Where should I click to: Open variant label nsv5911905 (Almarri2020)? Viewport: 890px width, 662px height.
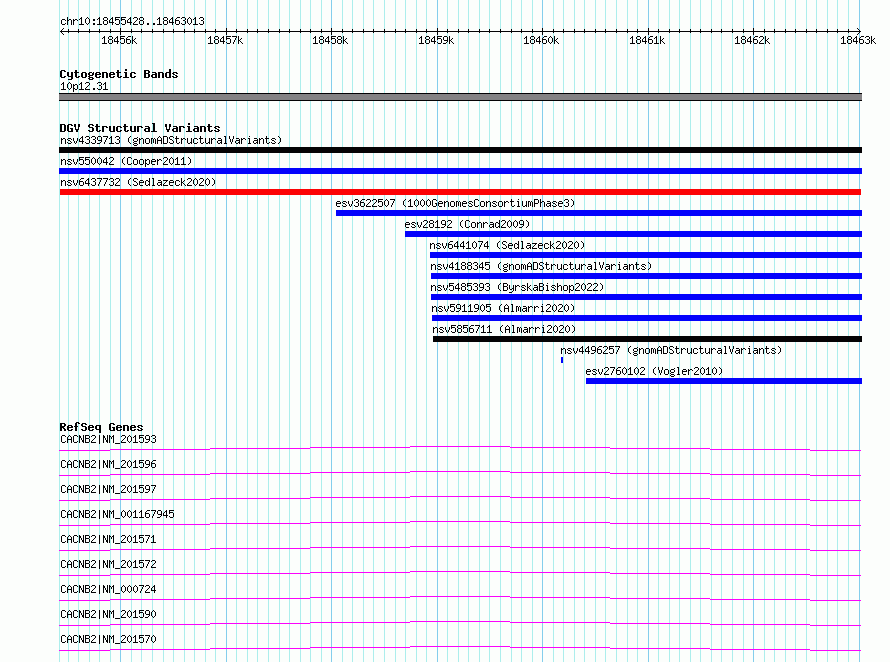point(503,308)
